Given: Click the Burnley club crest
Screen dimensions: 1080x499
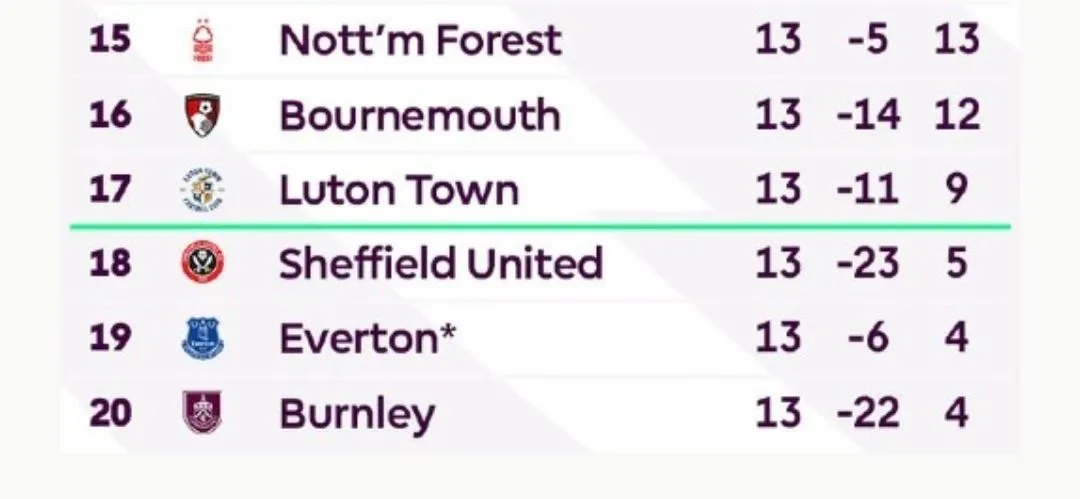Looking at the screenshot, I should (202, 412).
